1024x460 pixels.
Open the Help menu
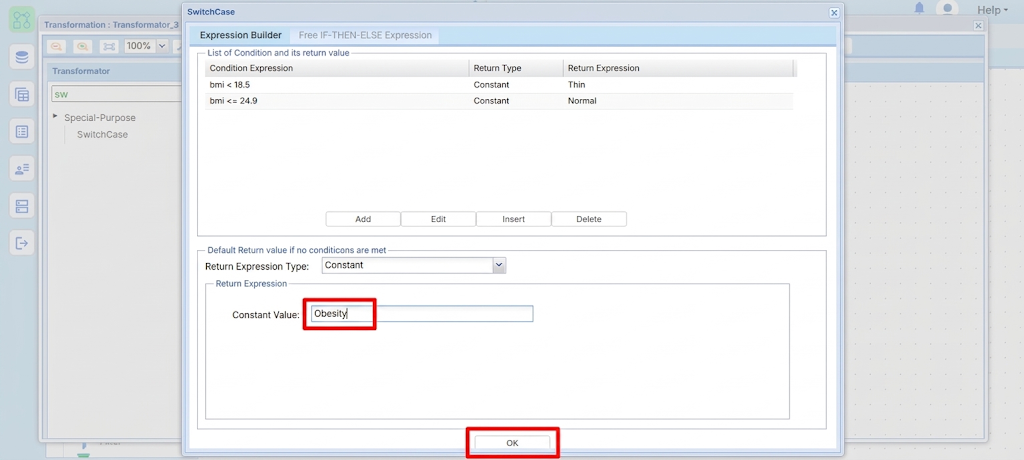point(992,10)
